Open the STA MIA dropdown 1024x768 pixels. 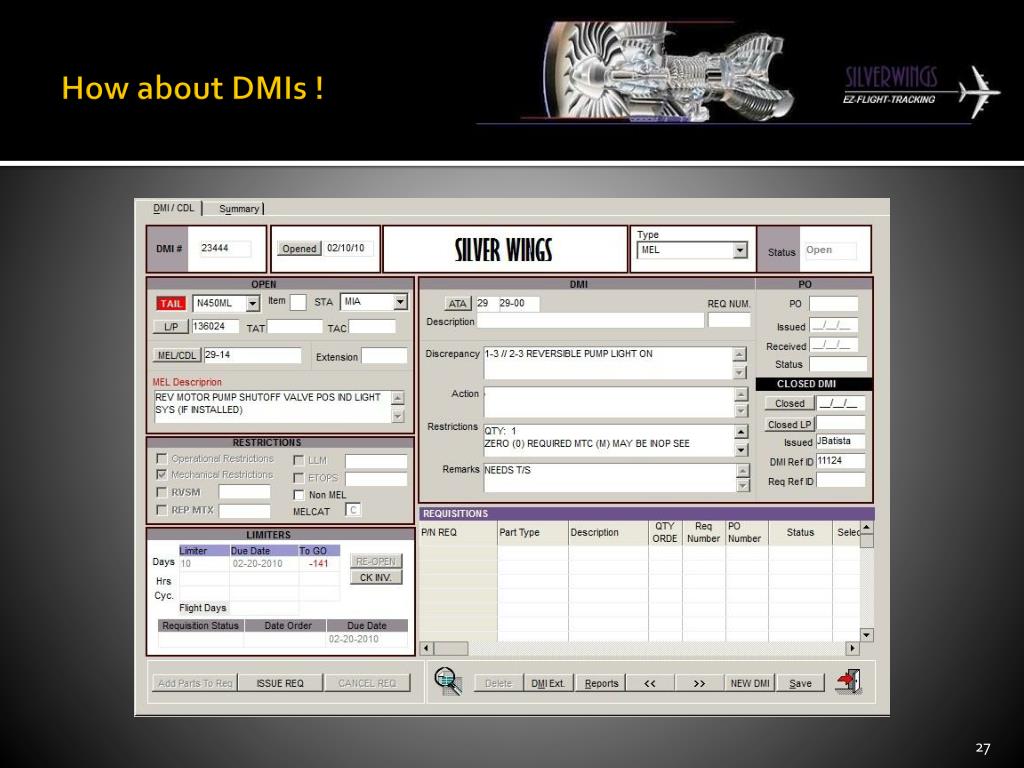(400, 302)
